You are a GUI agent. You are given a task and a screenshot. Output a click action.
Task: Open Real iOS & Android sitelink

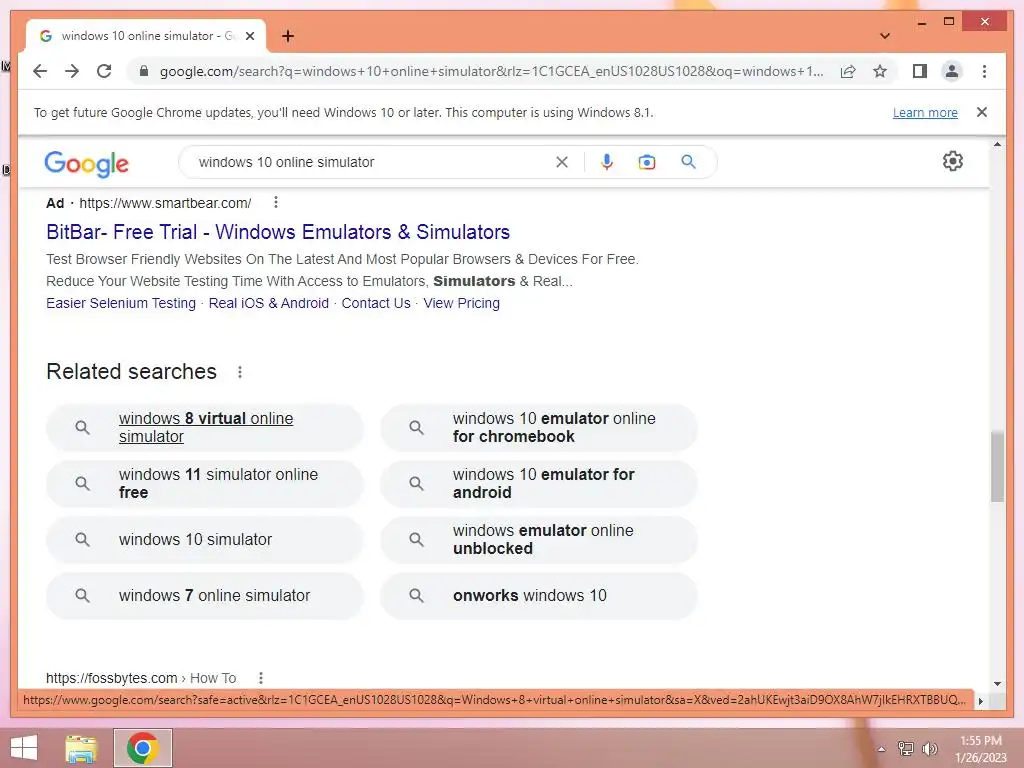tap(268, 303)
